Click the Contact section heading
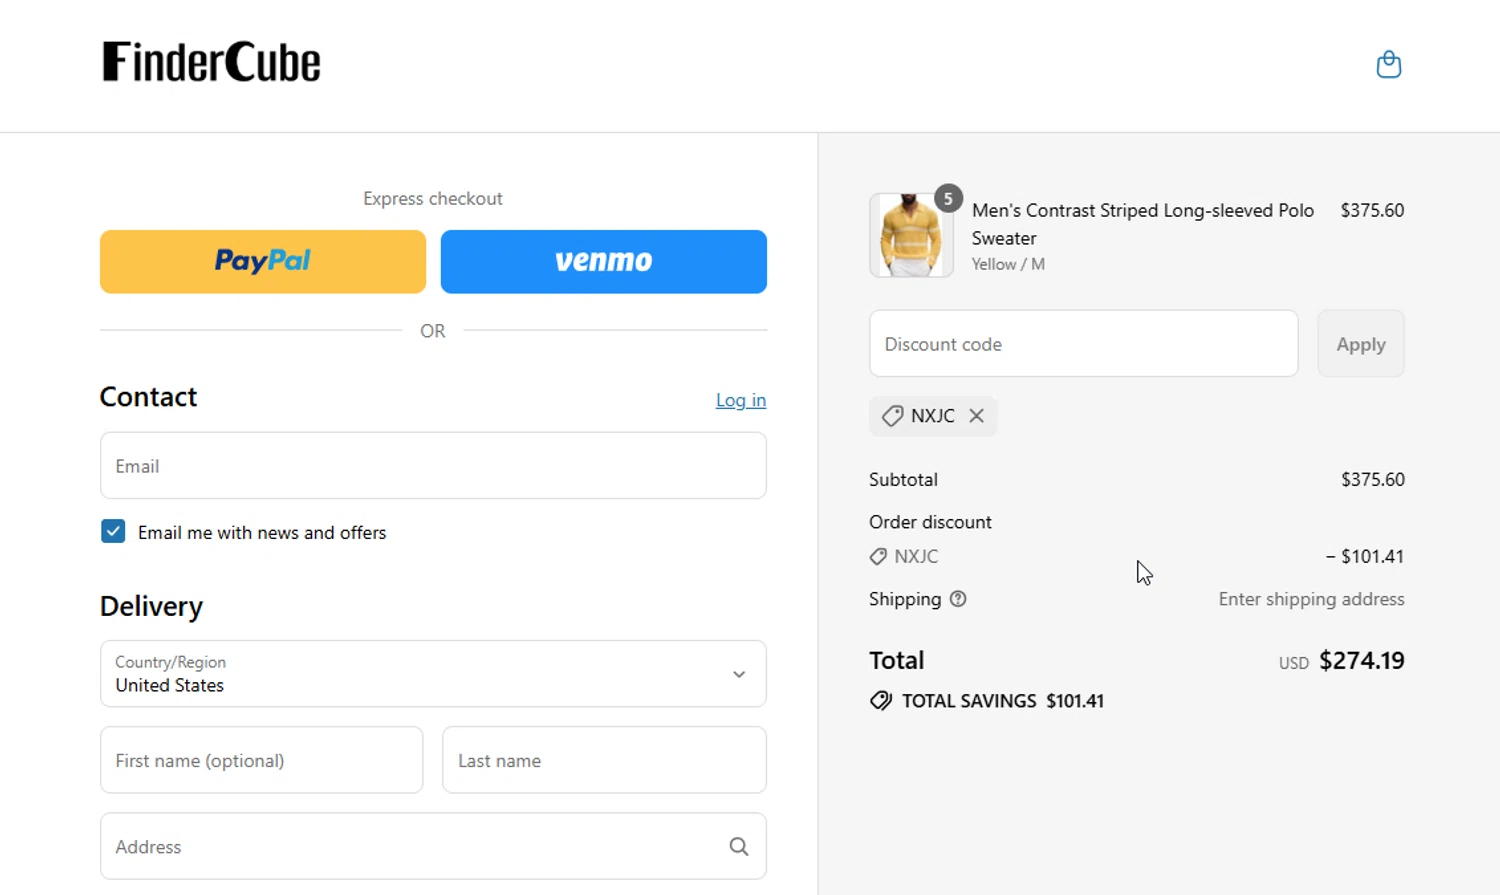 click(148, 397)
